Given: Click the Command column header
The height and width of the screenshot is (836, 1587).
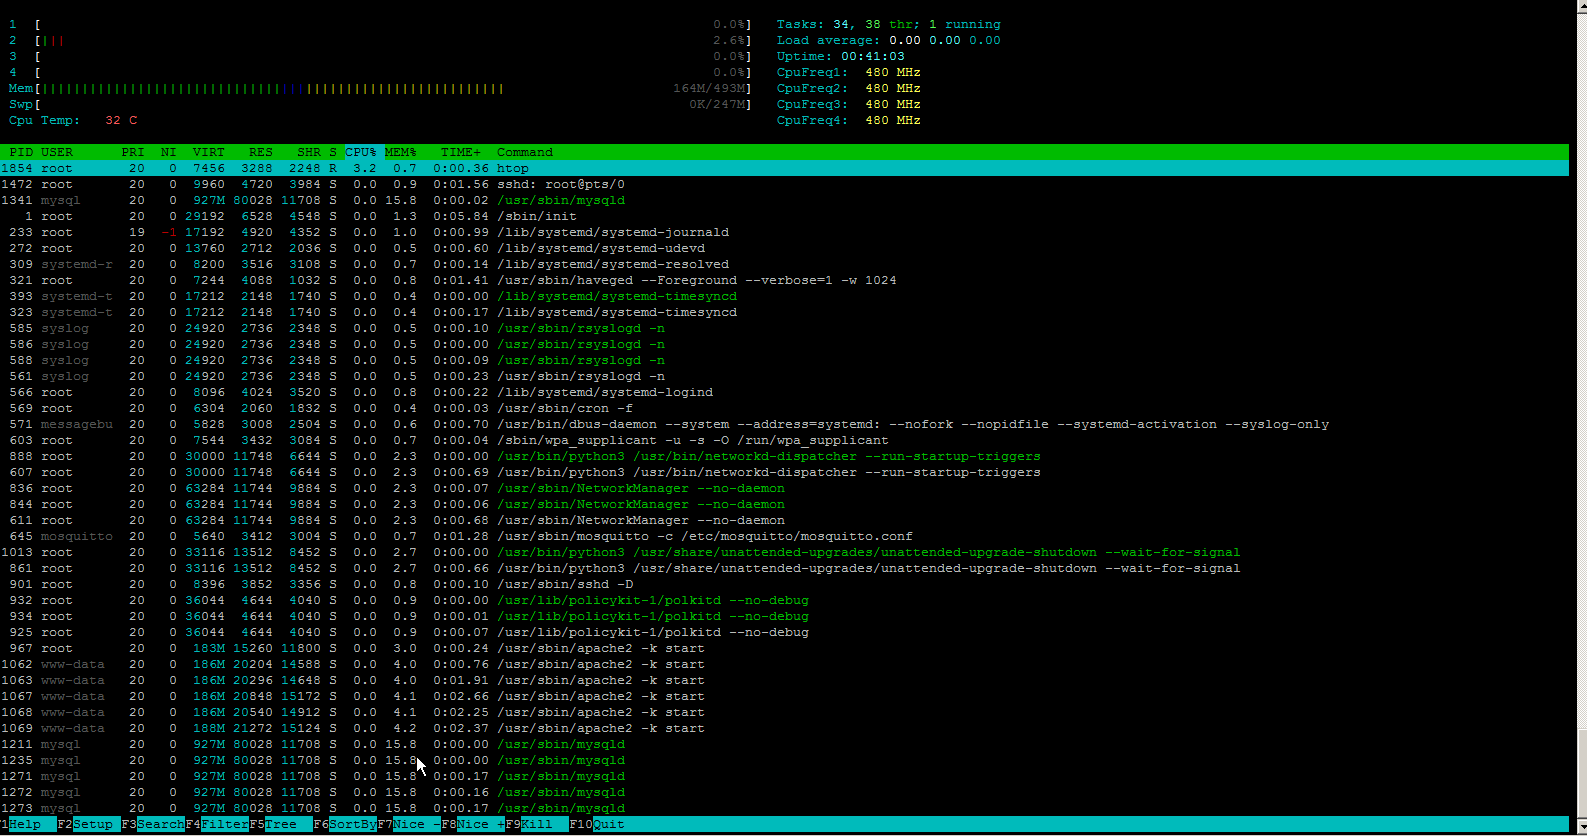Looking at the screenshot, I should 524,152.
